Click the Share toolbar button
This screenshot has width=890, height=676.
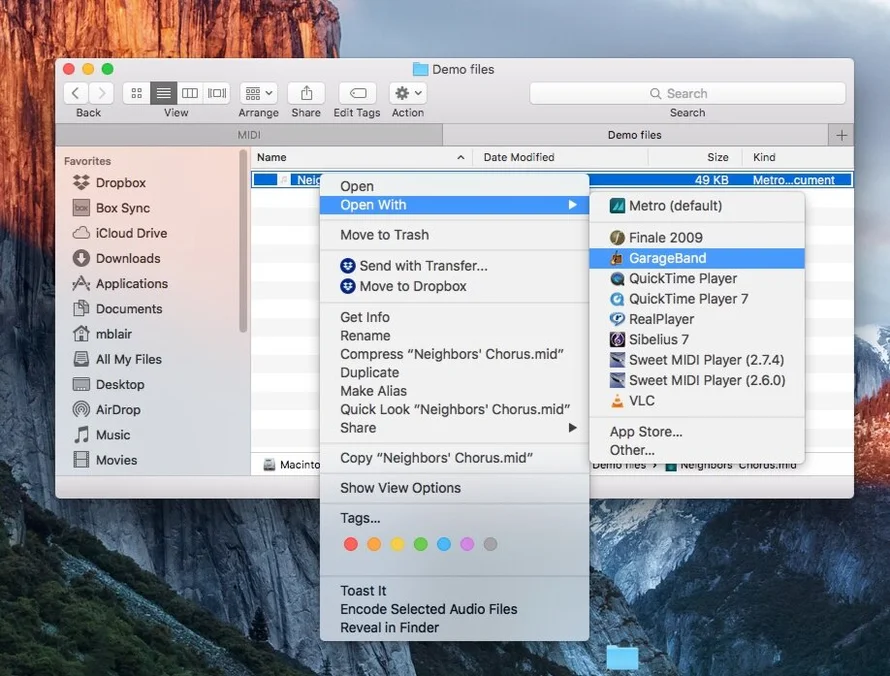pyautogui.click(x=306, y=93)
